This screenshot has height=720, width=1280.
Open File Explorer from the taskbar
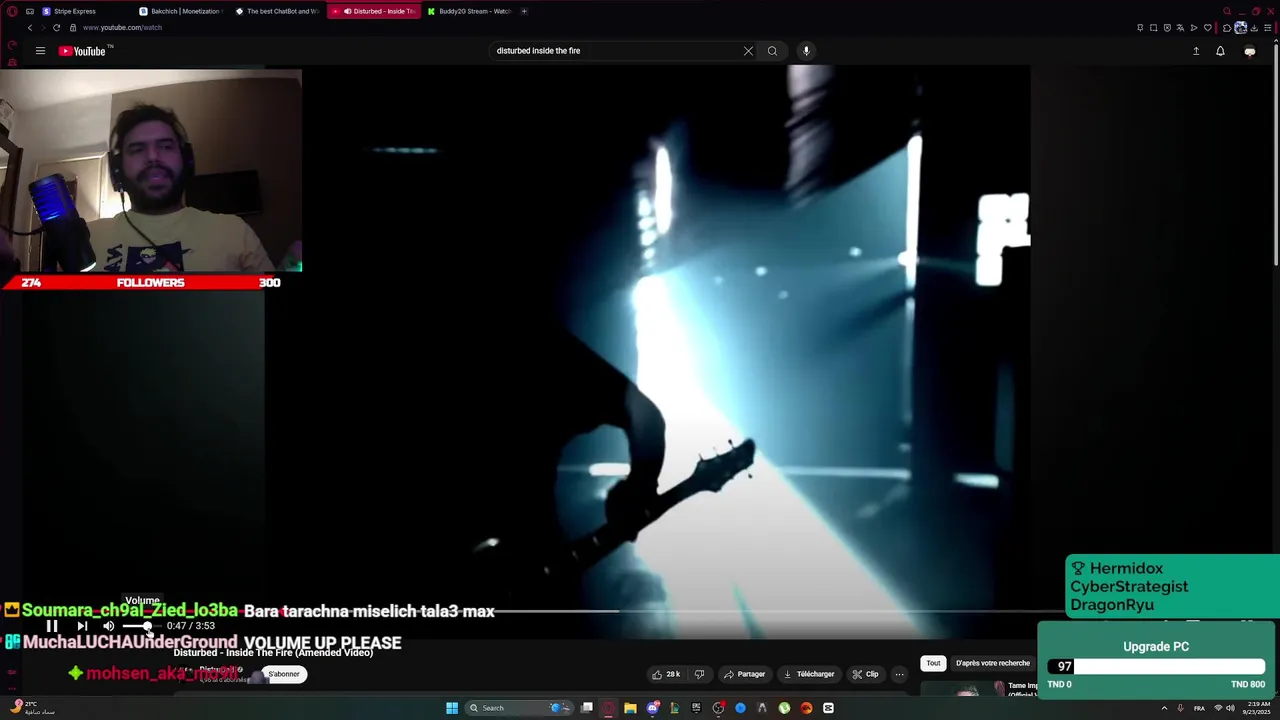630,708
